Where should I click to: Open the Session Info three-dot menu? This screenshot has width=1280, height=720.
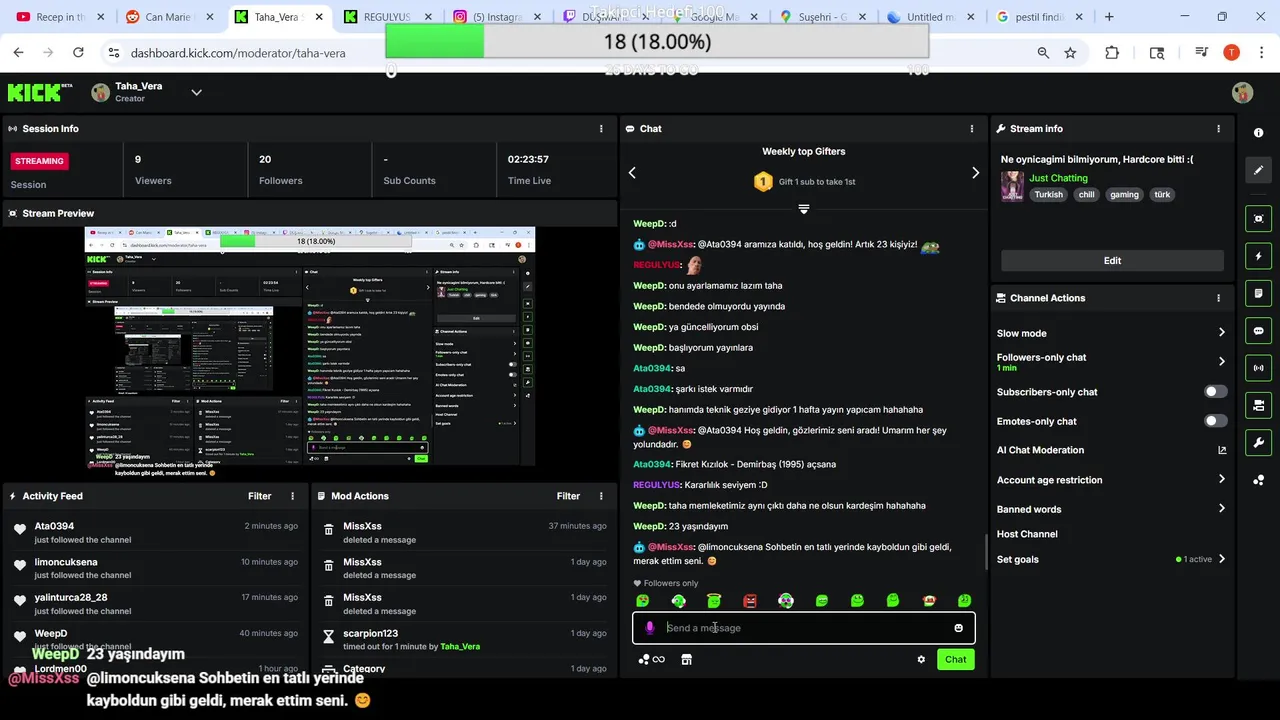tap(601, 129)
